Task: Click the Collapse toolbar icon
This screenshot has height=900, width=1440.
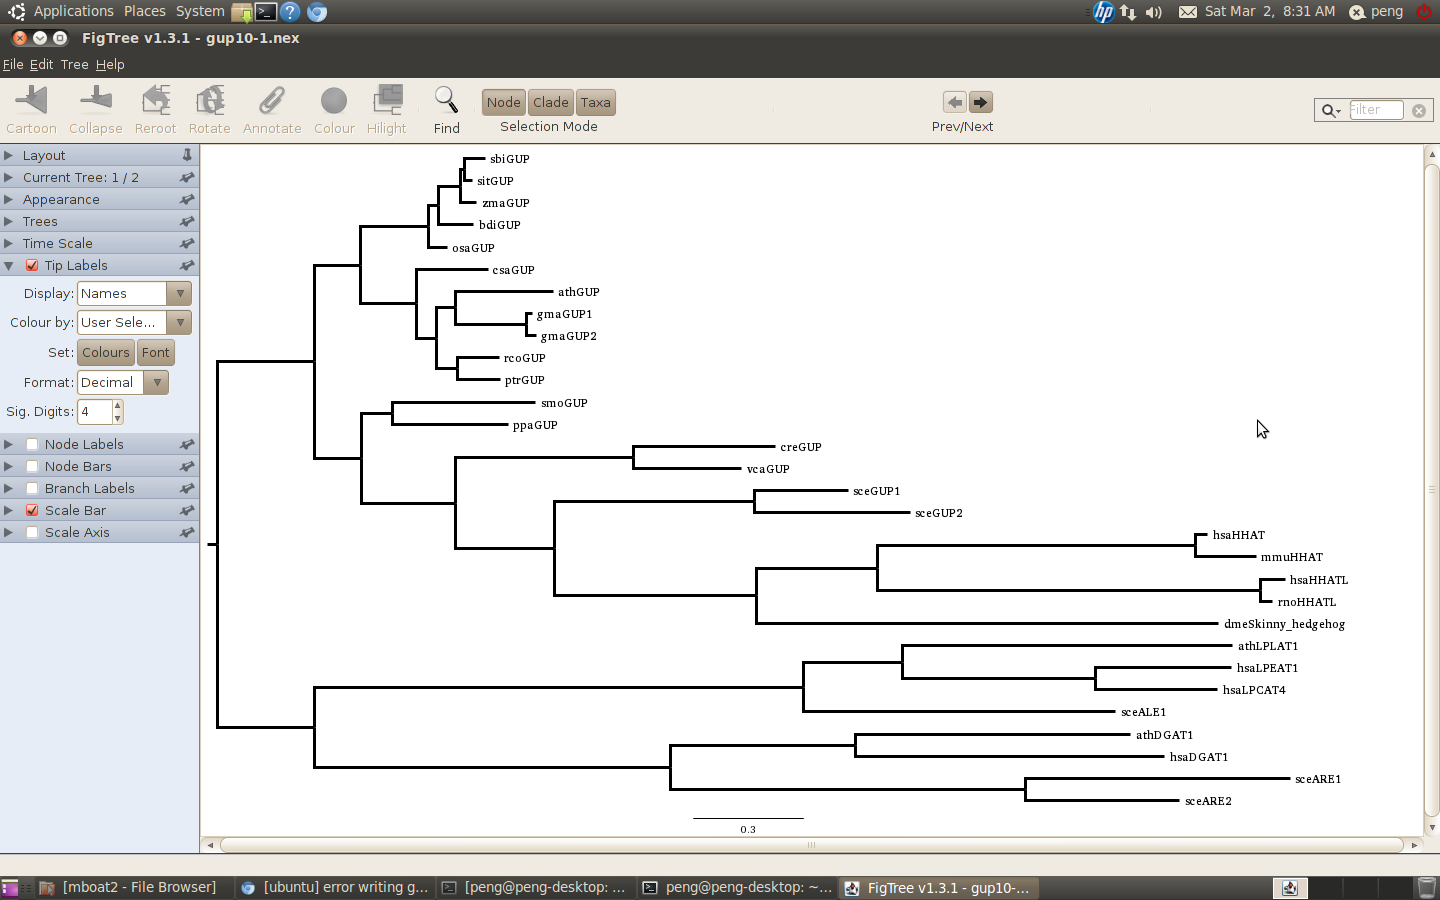Action: pyautogui.click(x=96, y=102)
